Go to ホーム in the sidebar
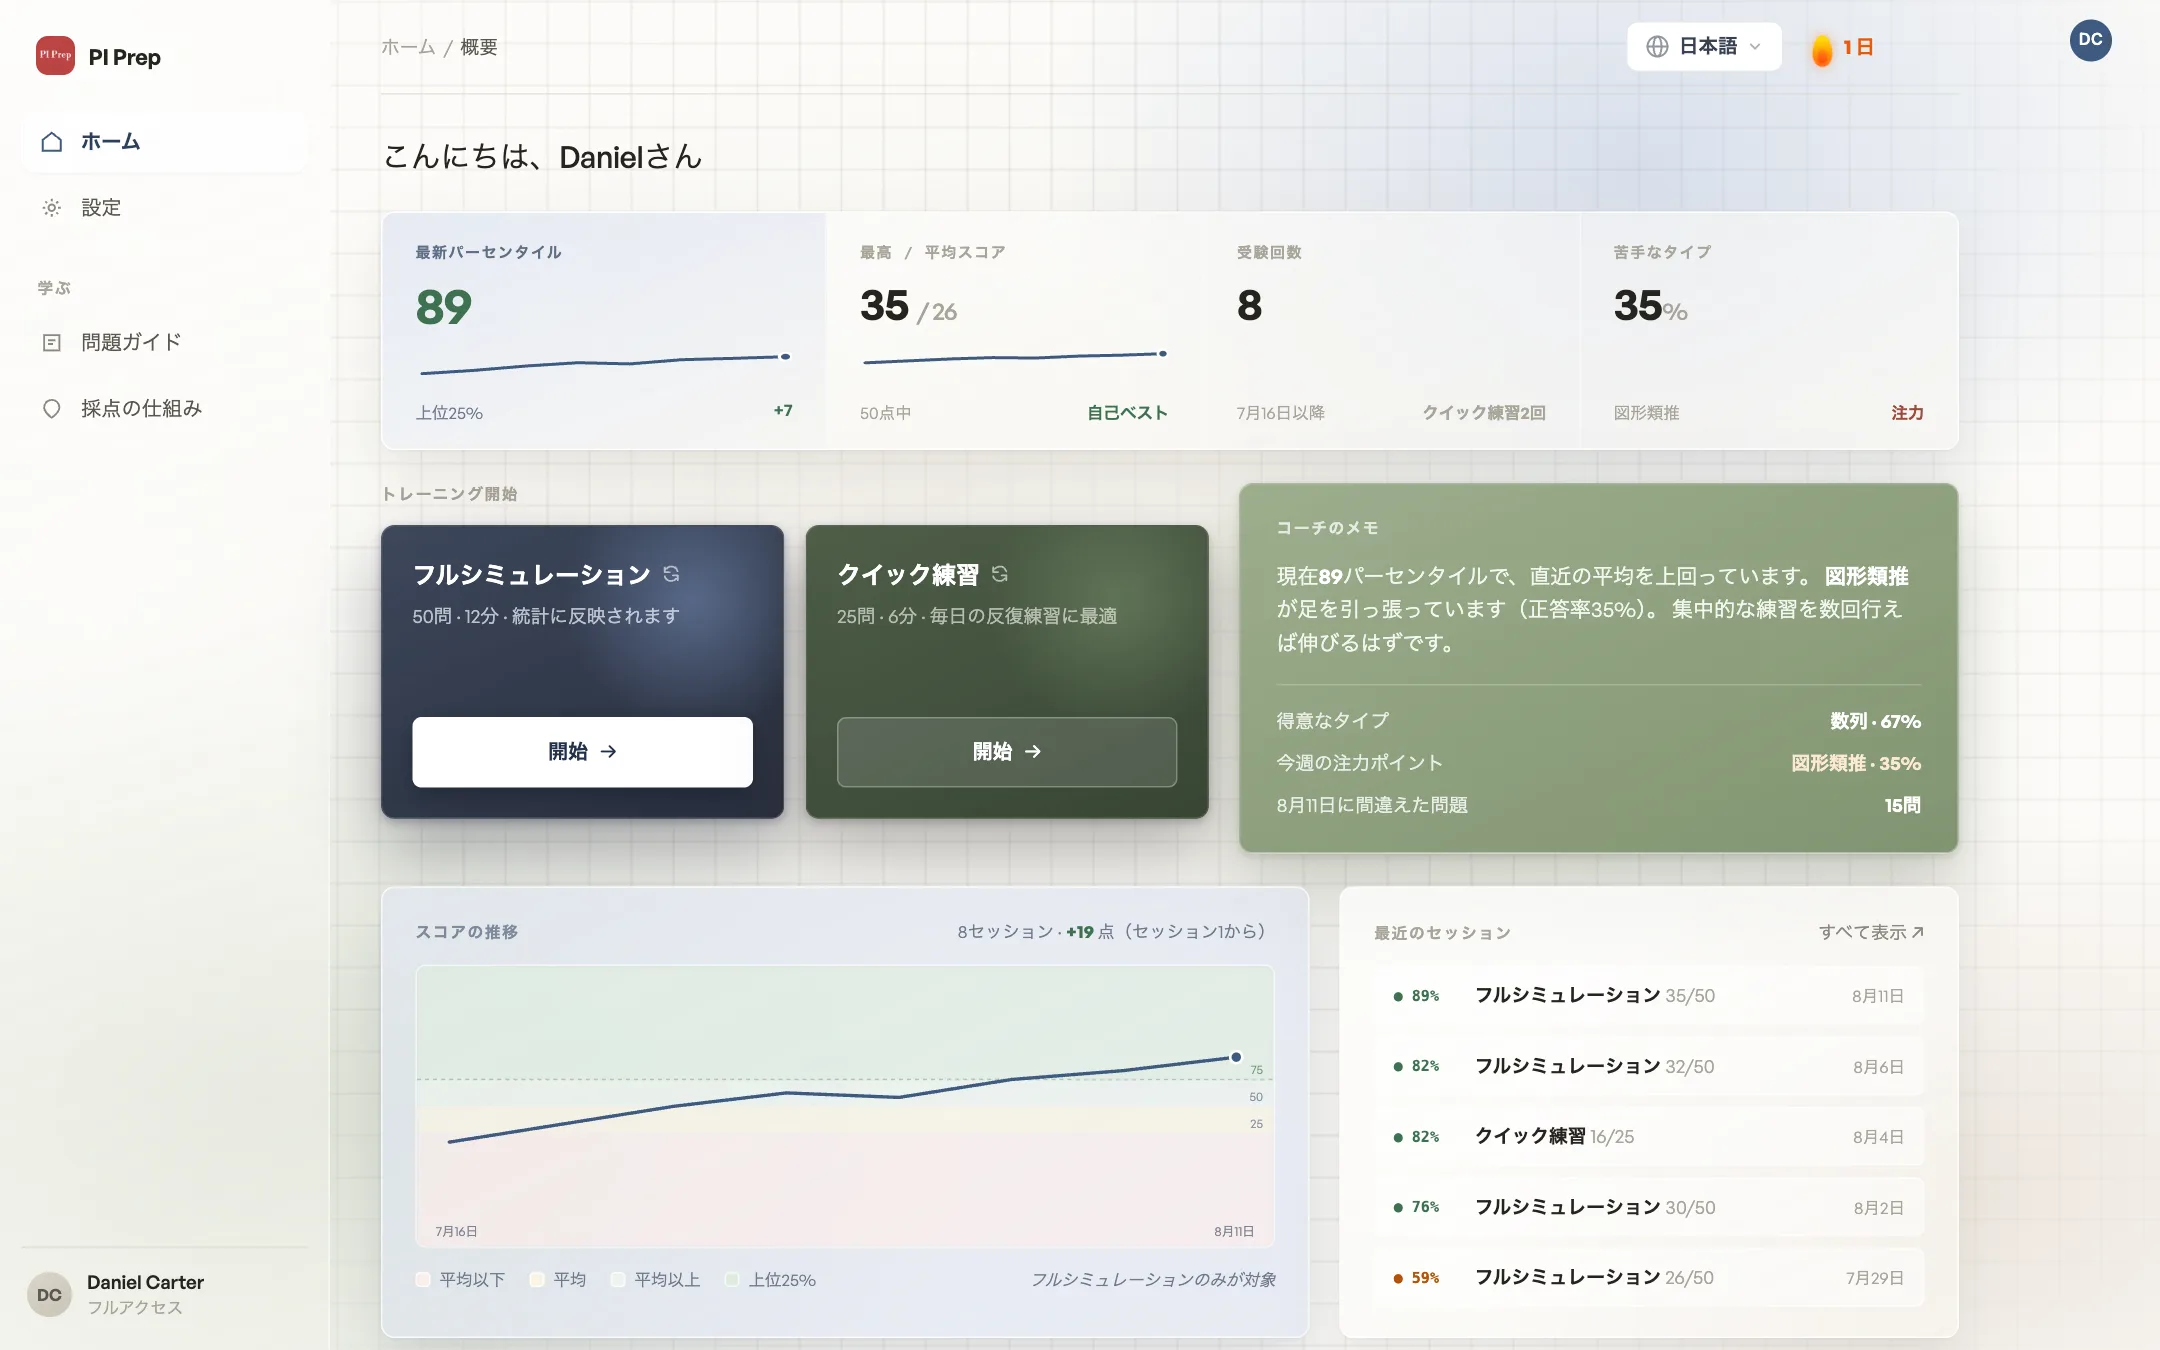2160x1350 pixels. coord(164,142)
